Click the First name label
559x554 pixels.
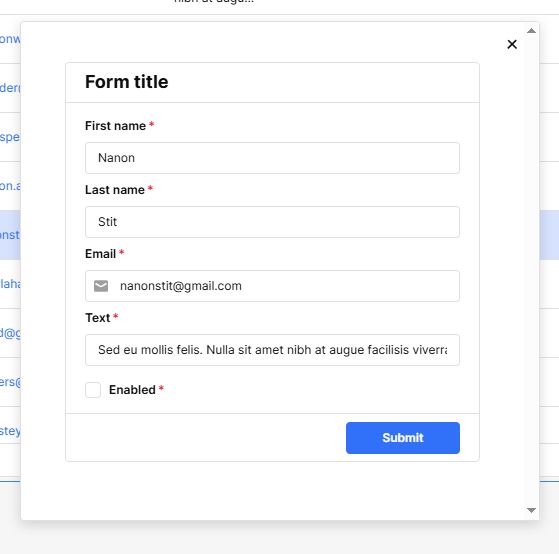116,126
